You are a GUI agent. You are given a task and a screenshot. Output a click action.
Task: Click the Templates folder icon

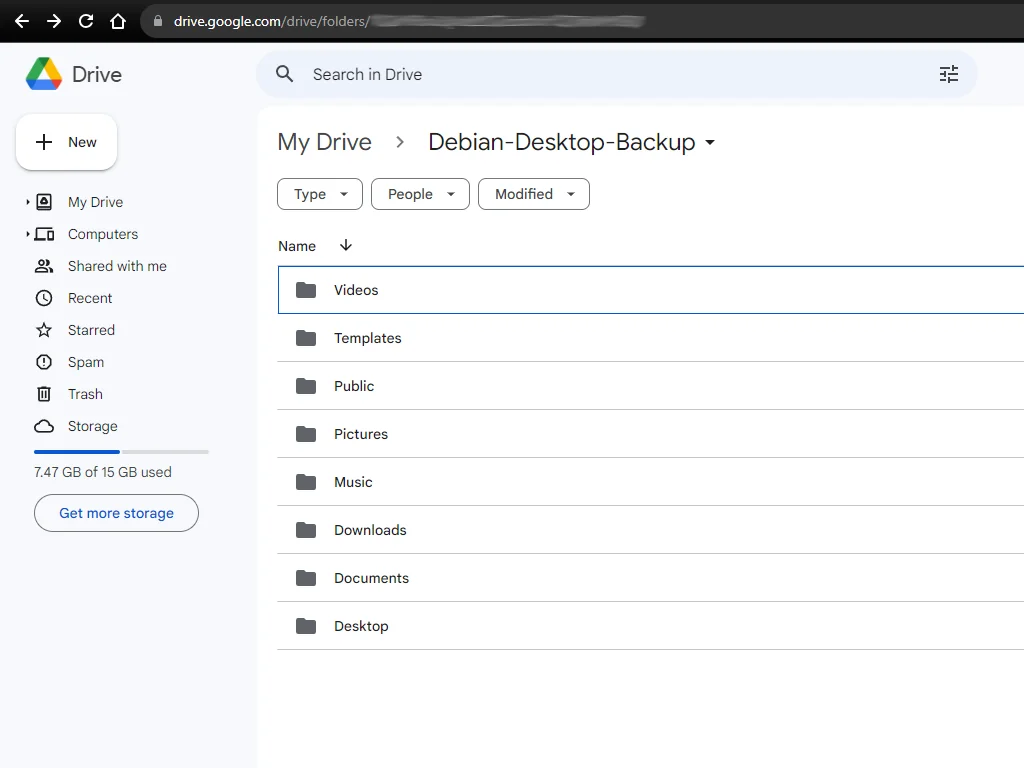(306, 338)
